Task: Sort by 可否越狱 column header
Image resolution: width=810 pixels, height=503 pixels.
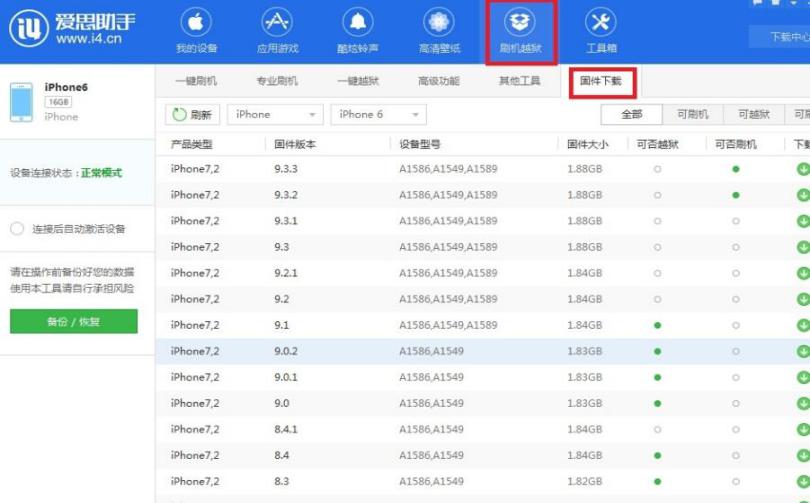Action: pos(657,145)
